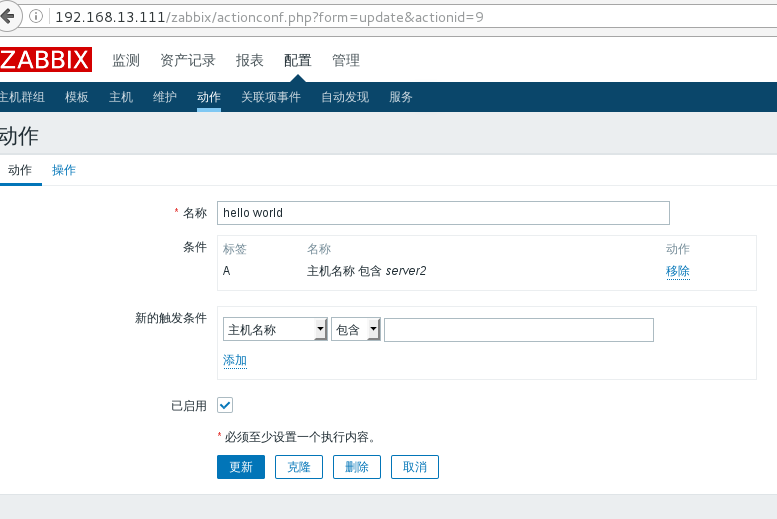This screenshot has width=777, height=519.
Task: Click condition text 主机名称 包含 server2
Action: (366, 271)
